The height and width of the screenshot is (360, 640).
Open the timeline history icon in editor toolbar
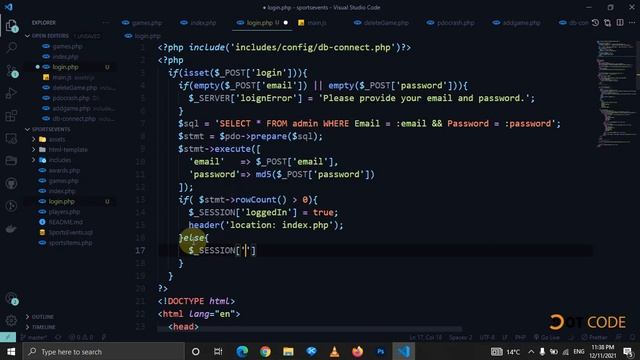[x=595, y=23]
